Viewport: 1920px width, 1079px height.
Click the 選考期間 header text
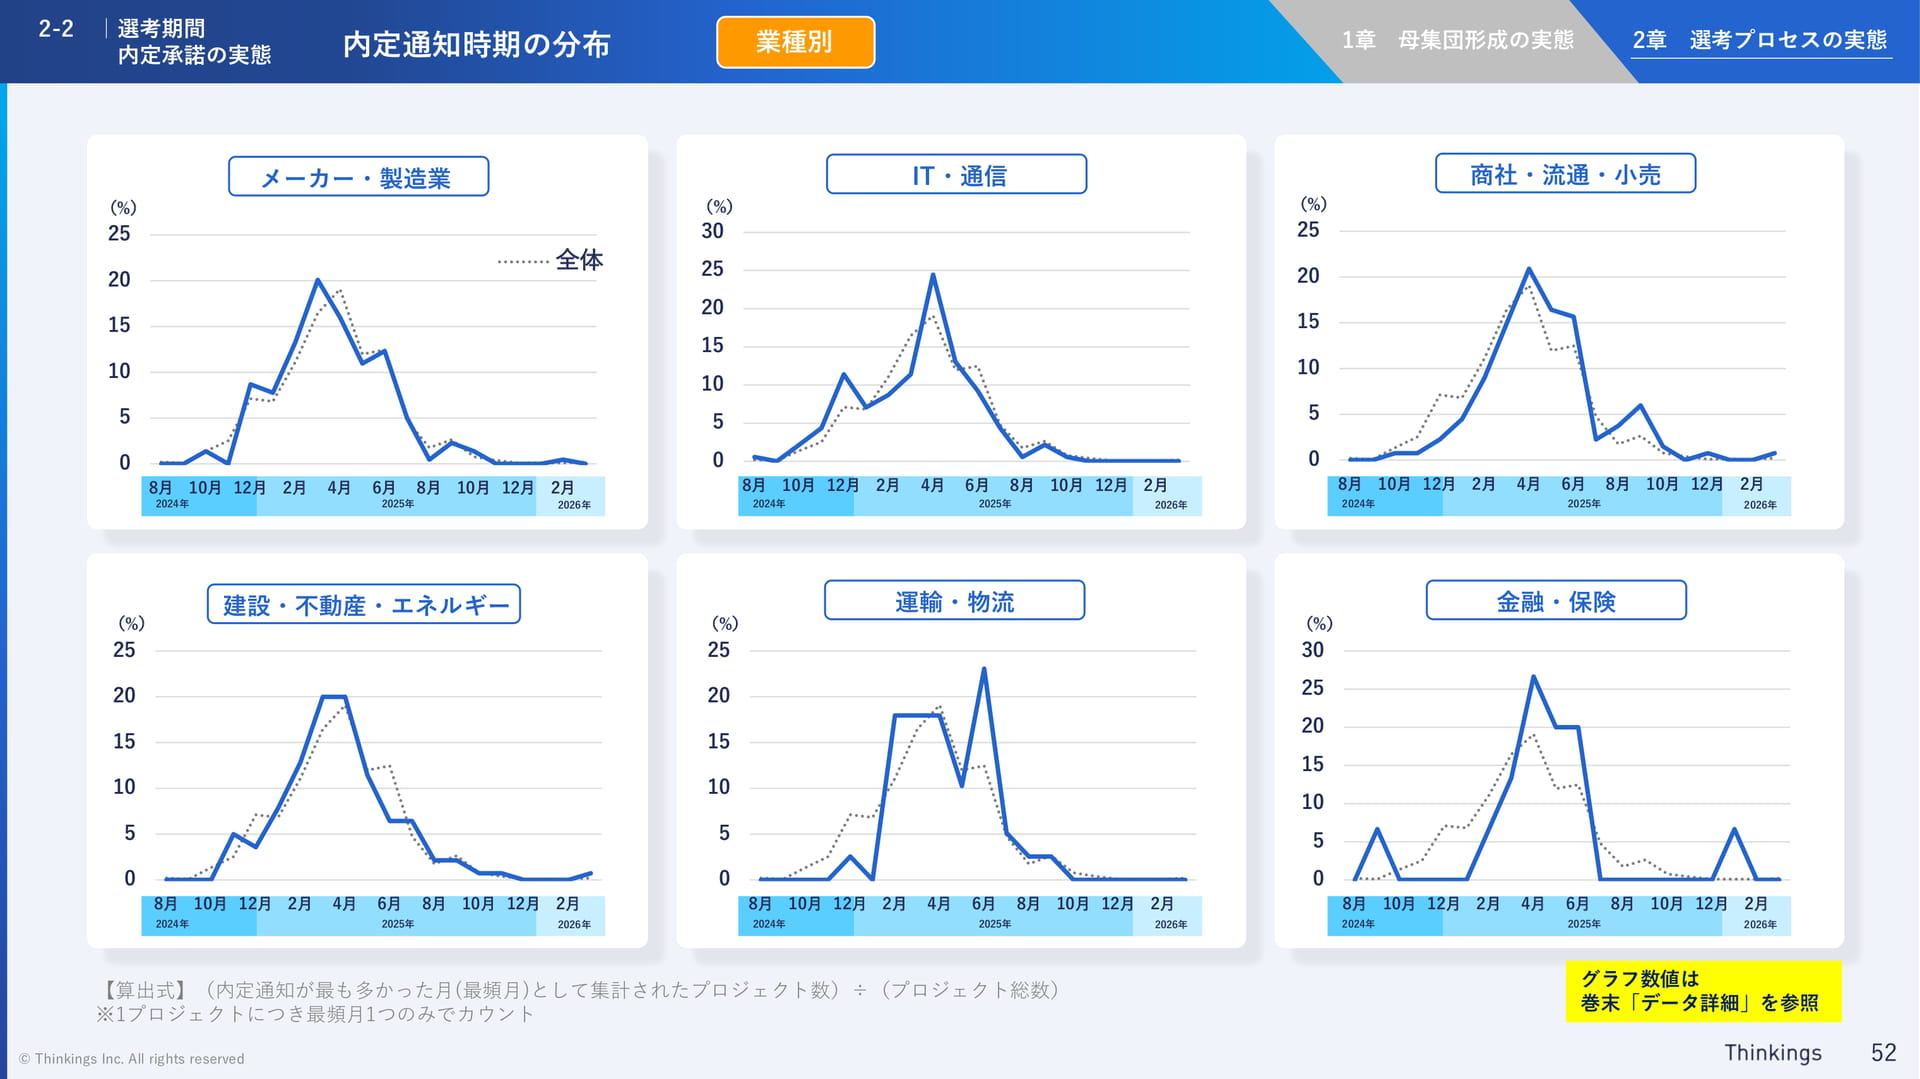pos(161,28)
